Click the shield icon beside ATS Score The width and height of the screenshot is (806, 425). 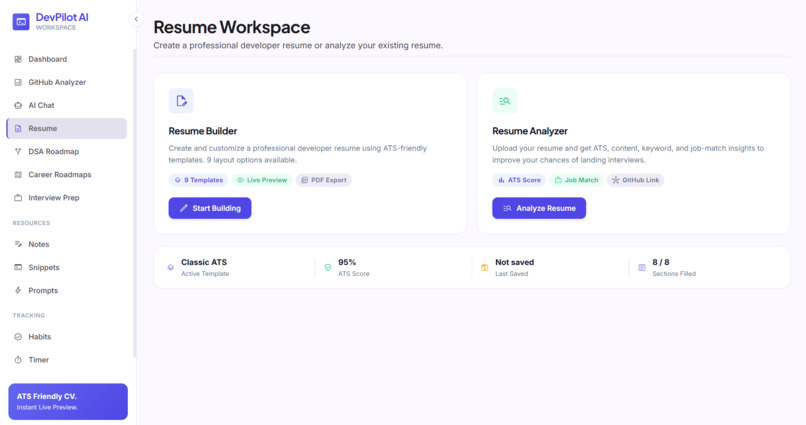pos(327,267)
